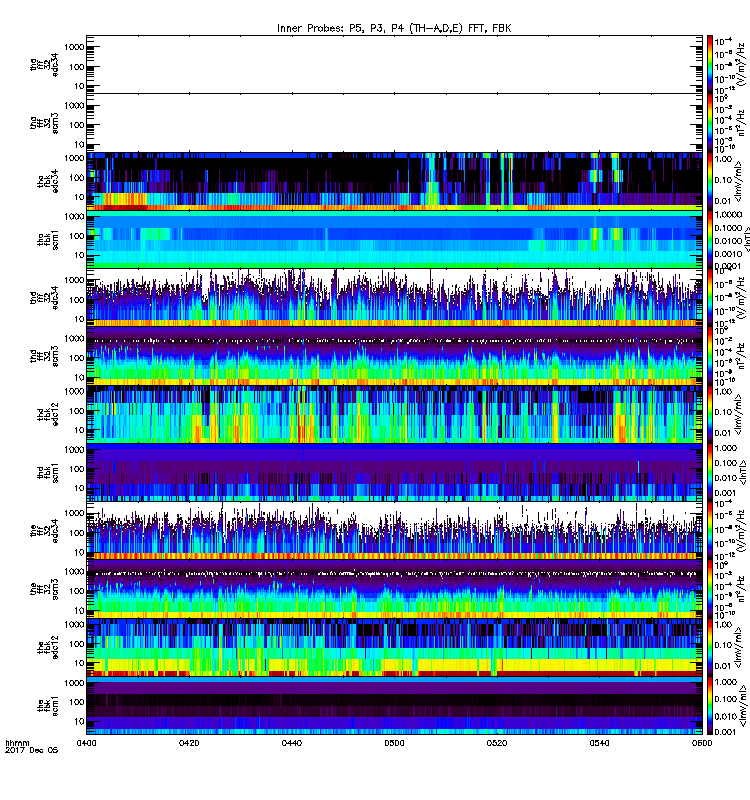Click the "the fbk edc12" y-axis label
This screenshot has height=800, width=750.
[x=48, y=648]
